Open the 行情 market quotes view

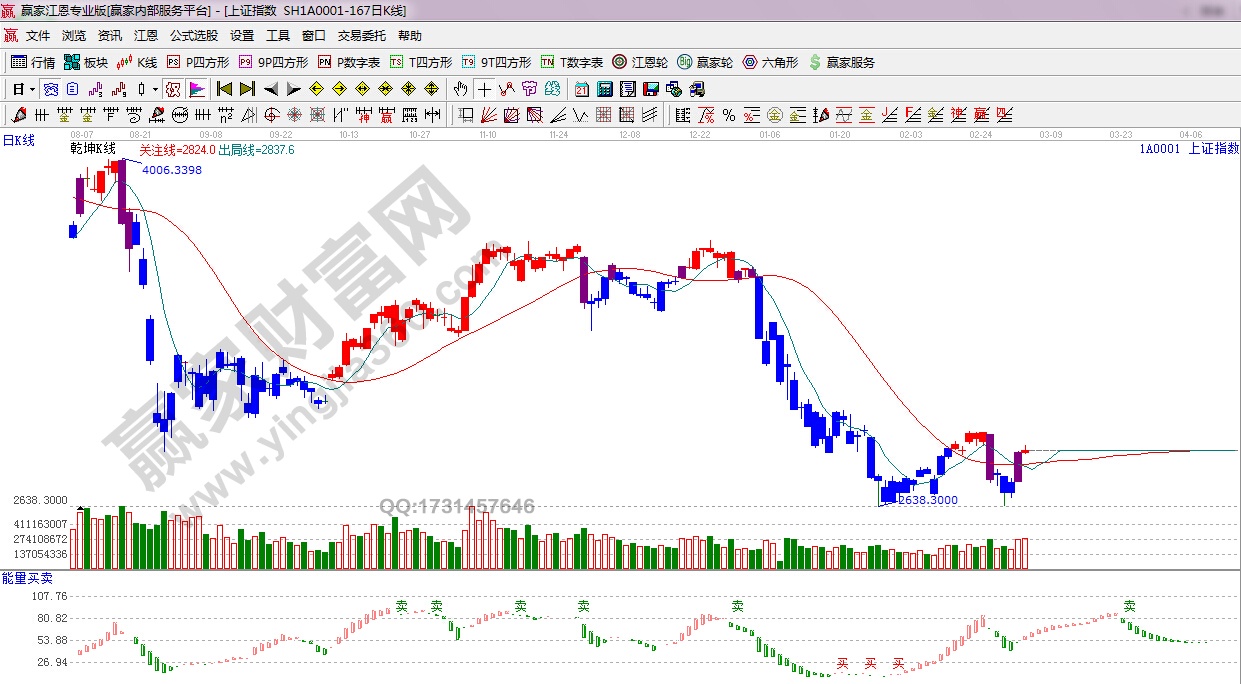click(33, 62)
